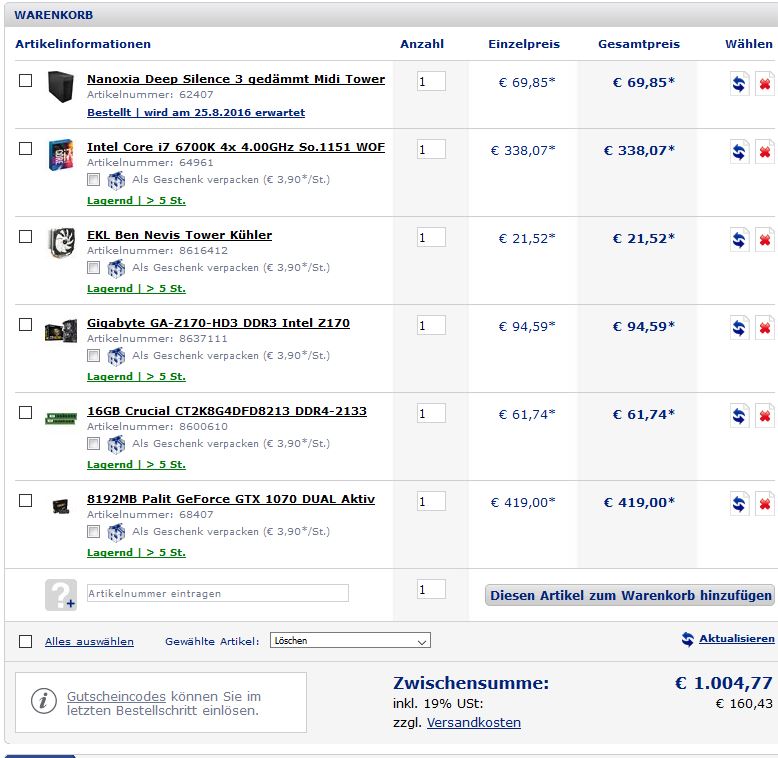The image size is (778, 758).
Task: Select the EKL Ben Nevis row checkbox
Action: coord(25,237)
